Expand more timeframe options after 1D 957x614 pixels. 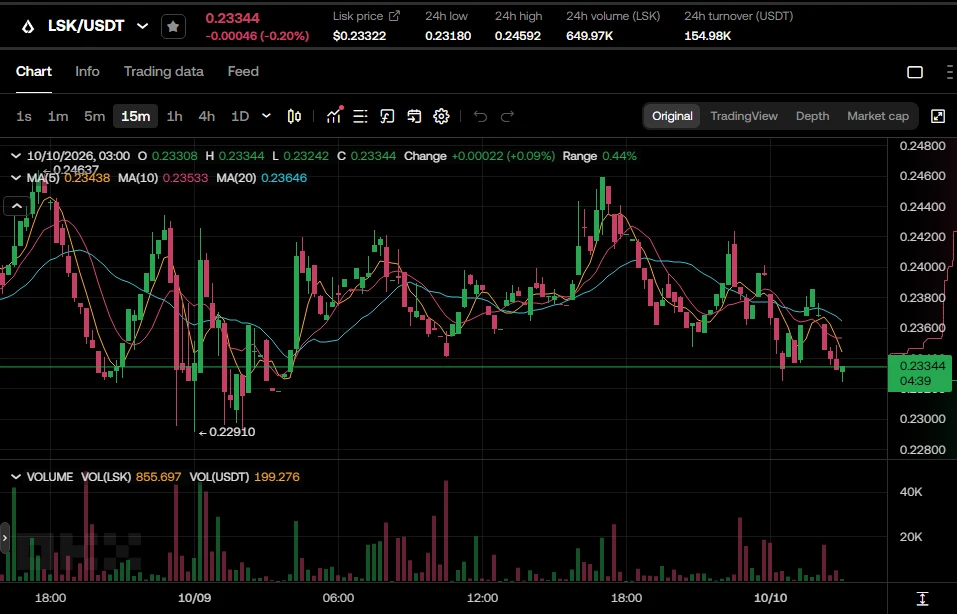tap(266, 116)
